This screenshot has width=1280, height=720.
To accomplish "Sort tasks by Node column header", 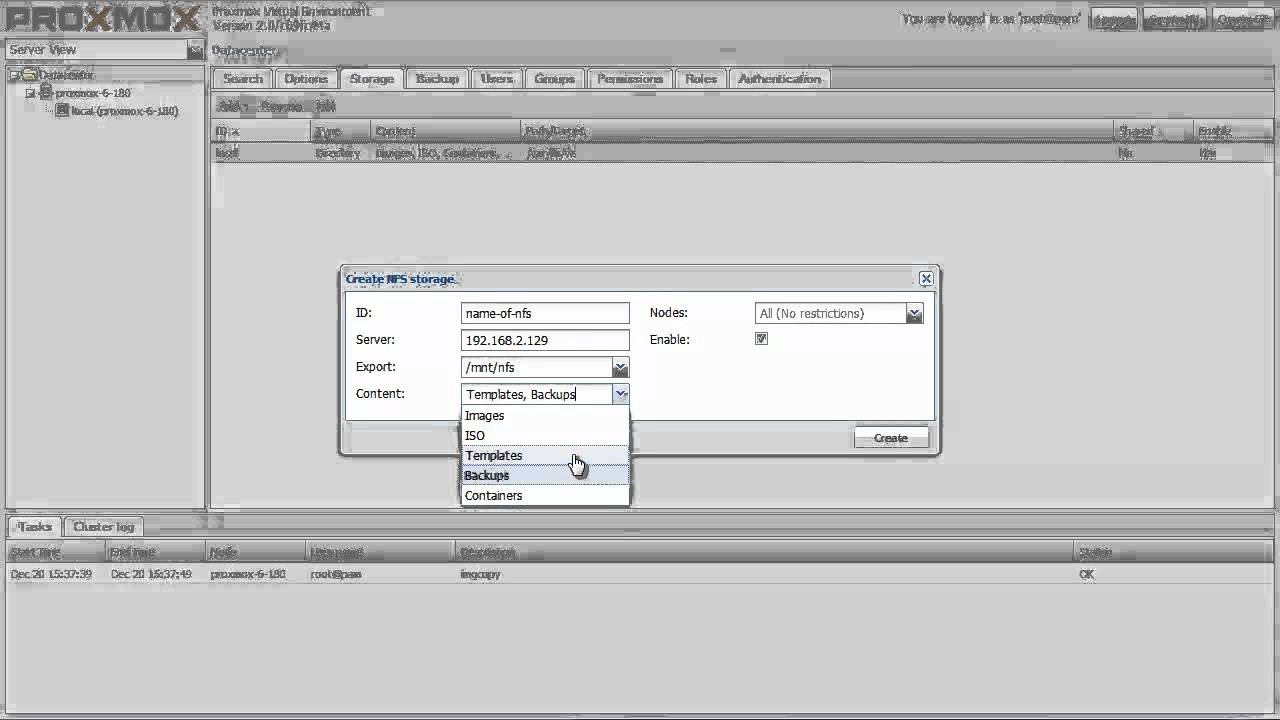I will 255,552.
